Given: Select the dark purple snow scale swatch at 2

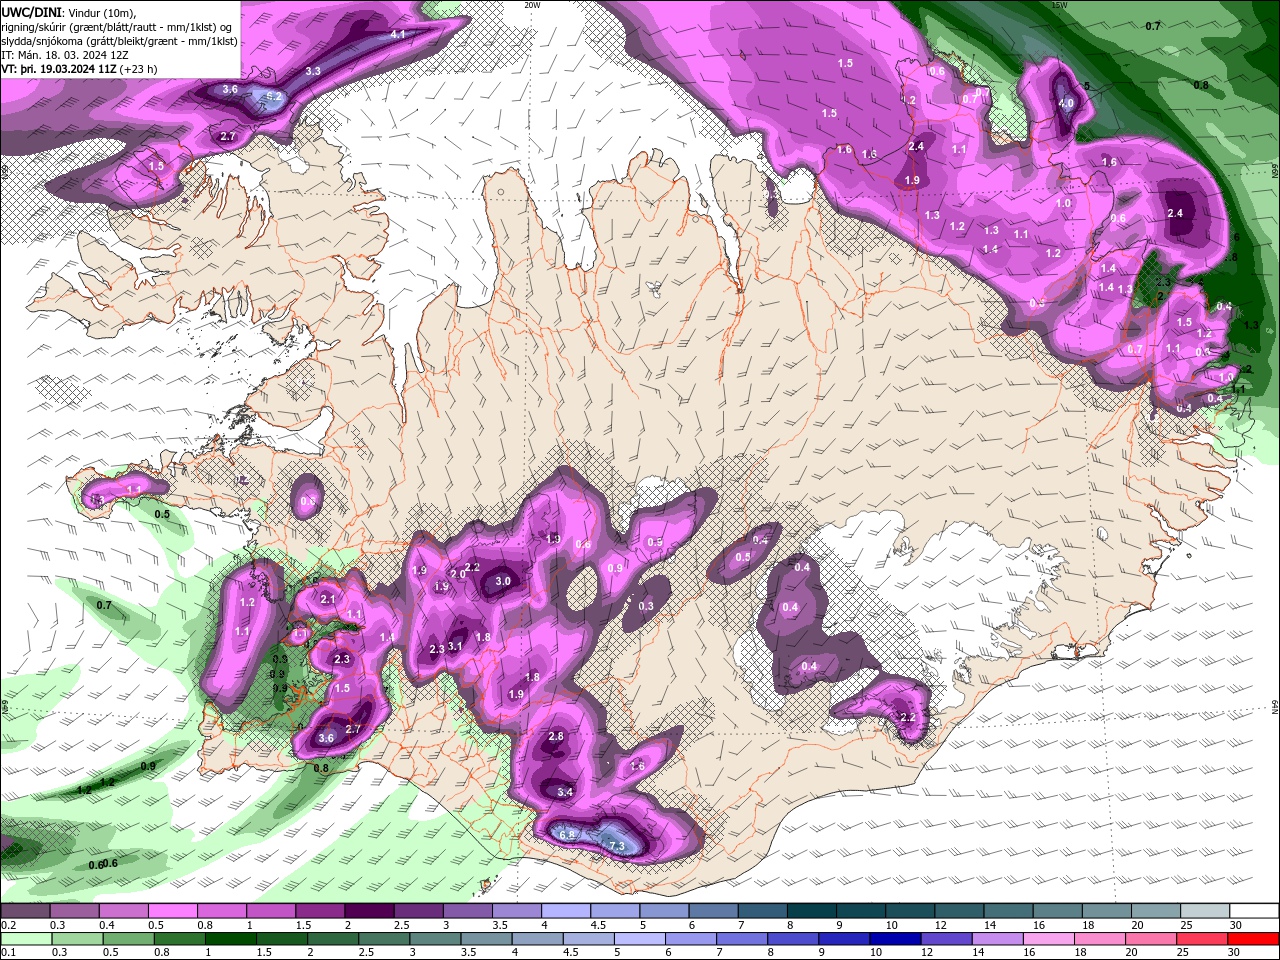Looking at the screenshot, I should (369, 911).
